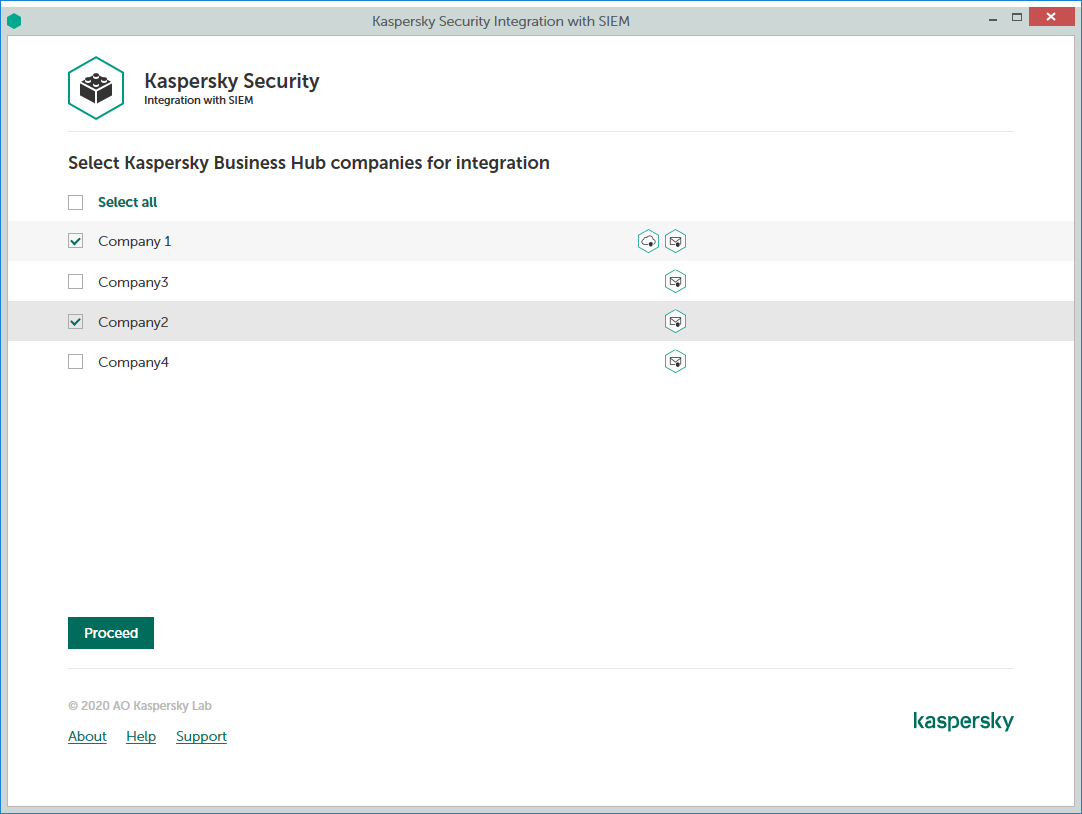The height and width of the screenshot is (814, 1082).
Task: Click the green app icon in title bar
Action: pyautogui.click(x=14, y=20)
